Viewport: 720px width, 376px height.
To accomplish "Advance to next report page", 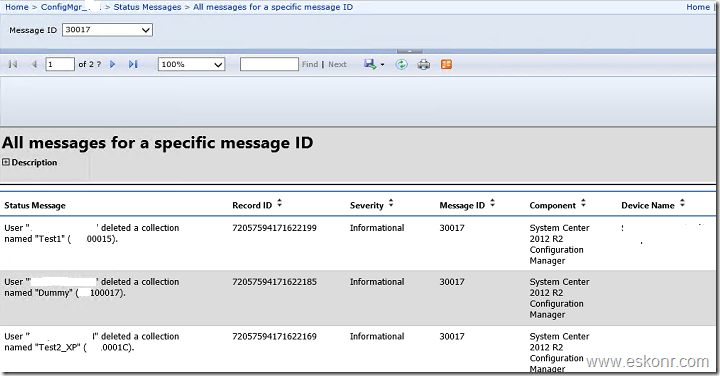I will pos(112,64).
